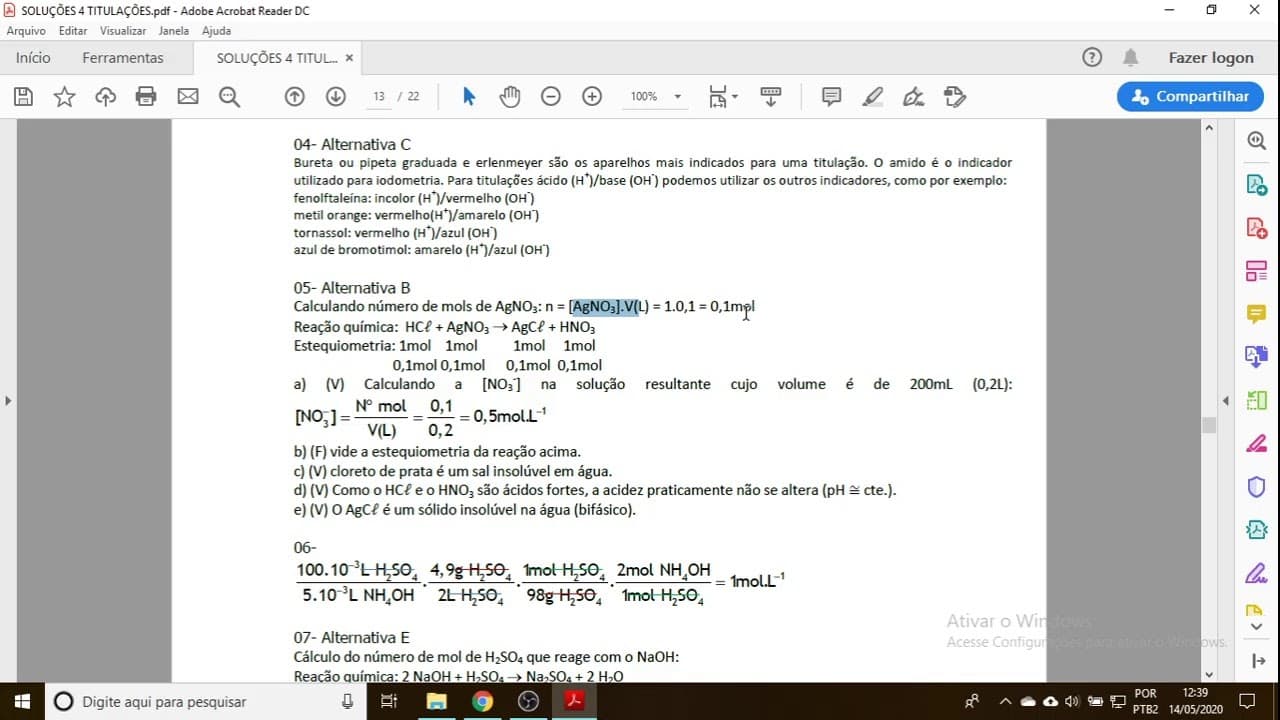Upload file to cloud with arrow icon
The height and width of the screenshot is (720, 1280).
pos(105,97)
